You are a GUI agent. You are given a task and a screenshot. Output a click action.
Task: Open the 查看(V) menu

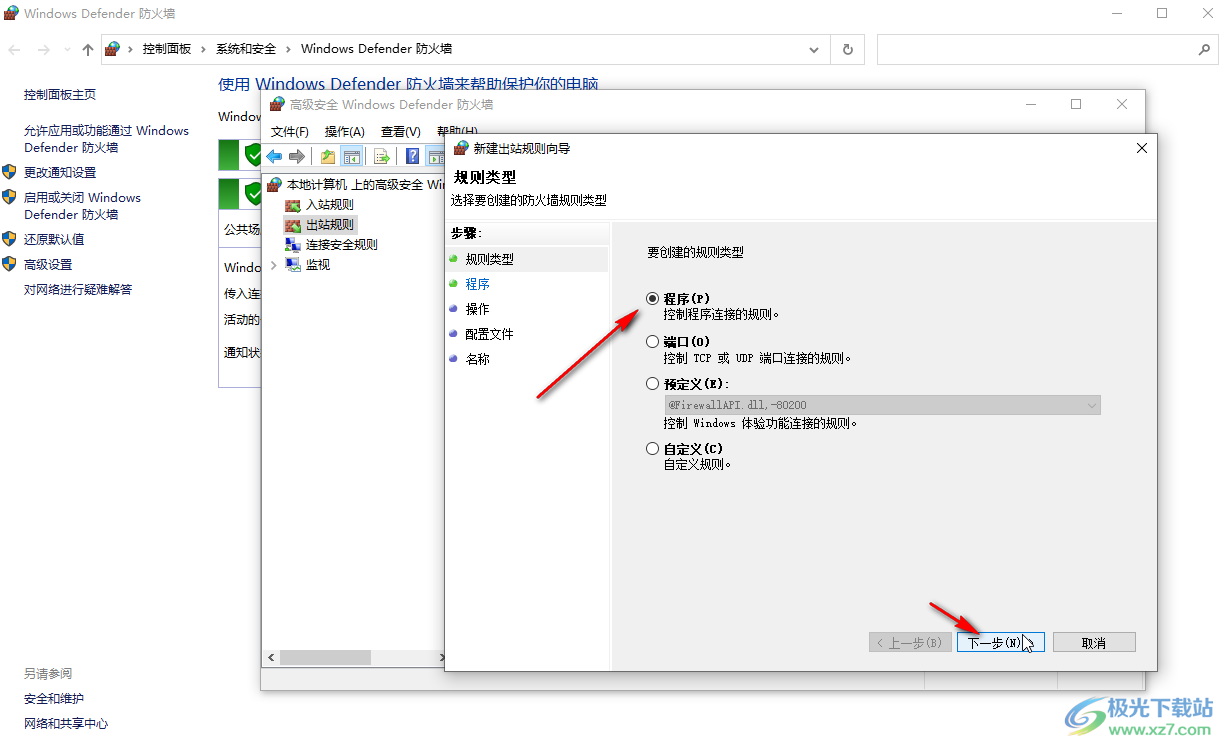(x=401, y=131)
